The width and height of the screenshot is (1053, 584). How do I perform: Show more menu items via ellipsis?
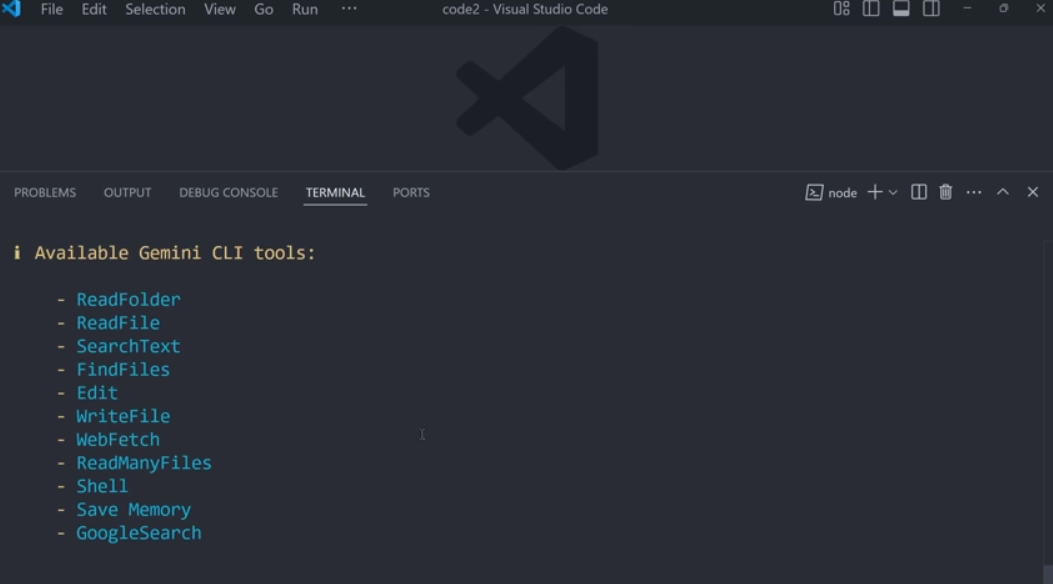click(349, 9)
